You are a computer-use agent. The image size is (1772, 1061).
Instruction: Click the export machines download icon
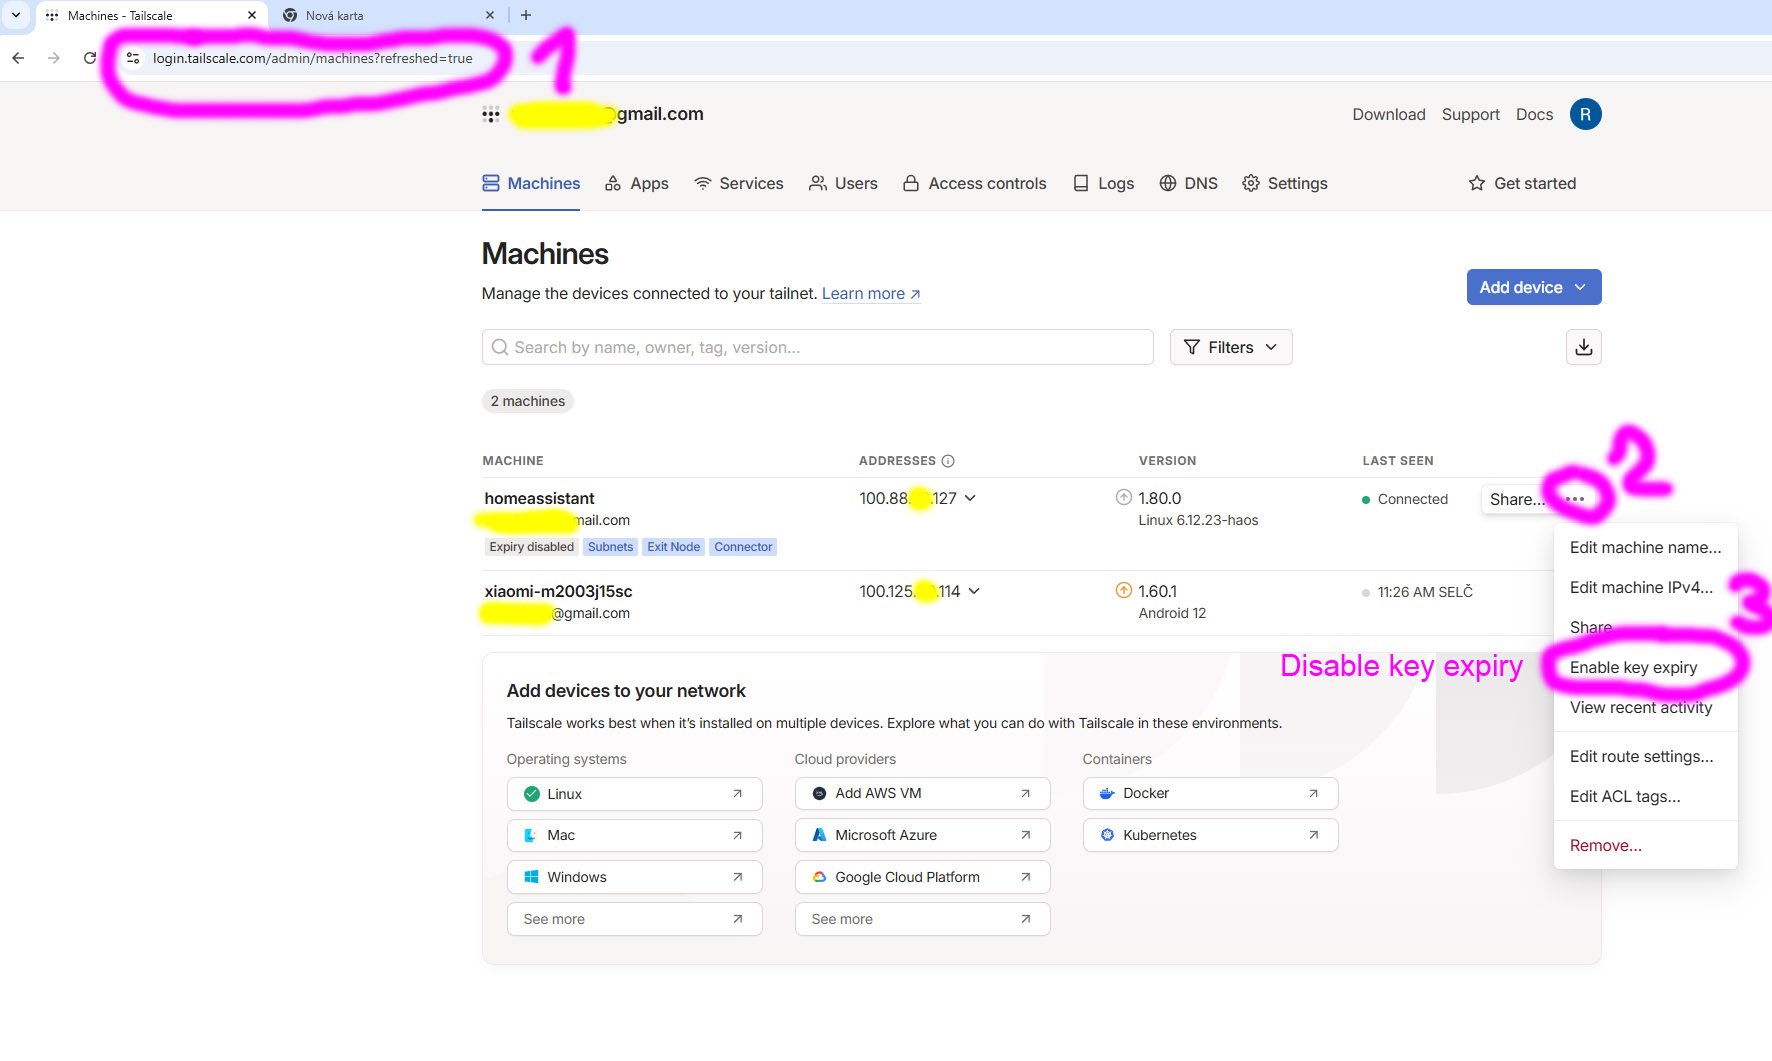[x=1583, y=347]
